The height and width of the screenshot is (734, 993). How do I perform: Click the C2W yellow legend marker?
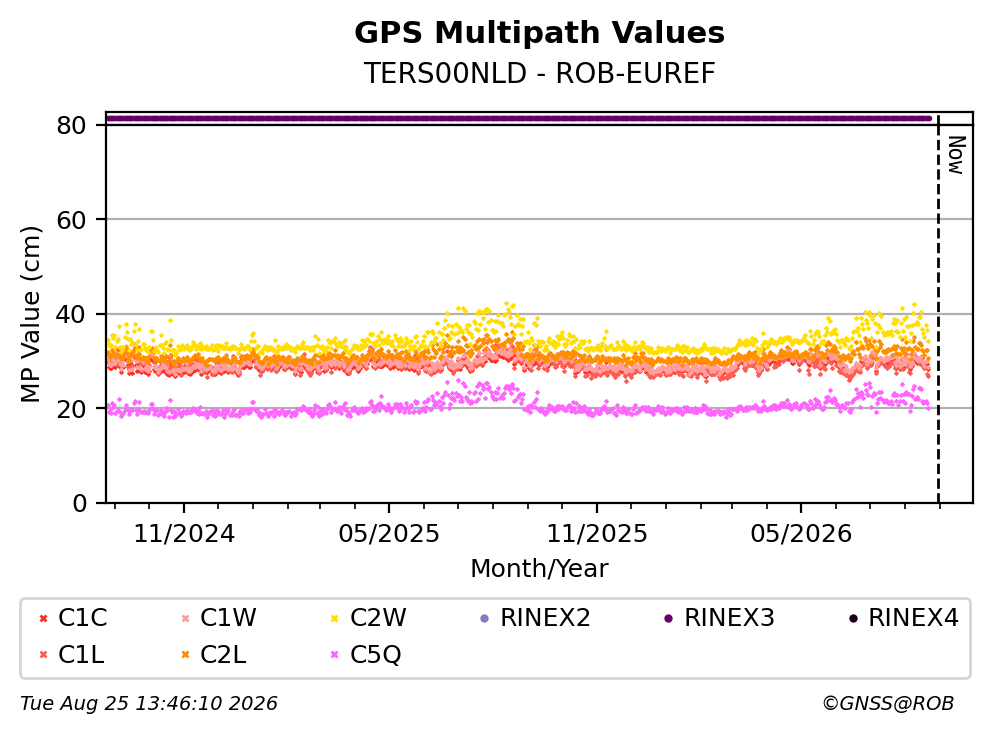click(335, 618)
